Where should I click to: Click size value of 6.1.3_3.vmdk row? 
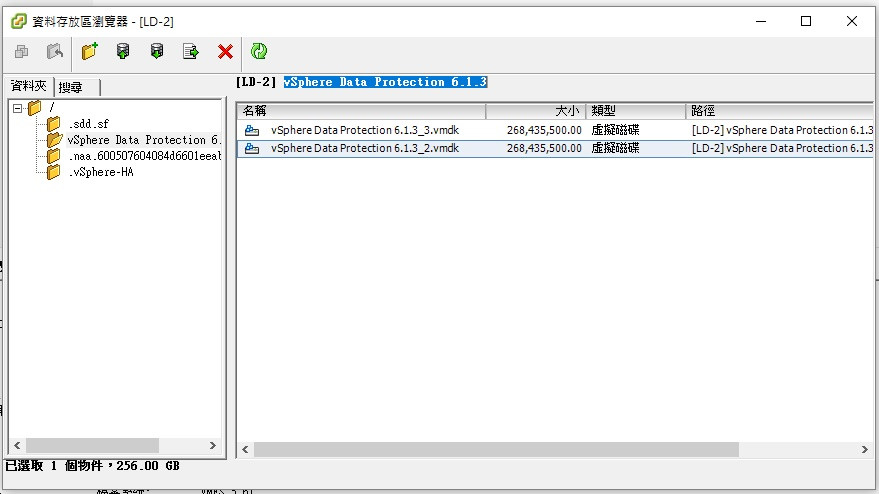pos(544,130)
